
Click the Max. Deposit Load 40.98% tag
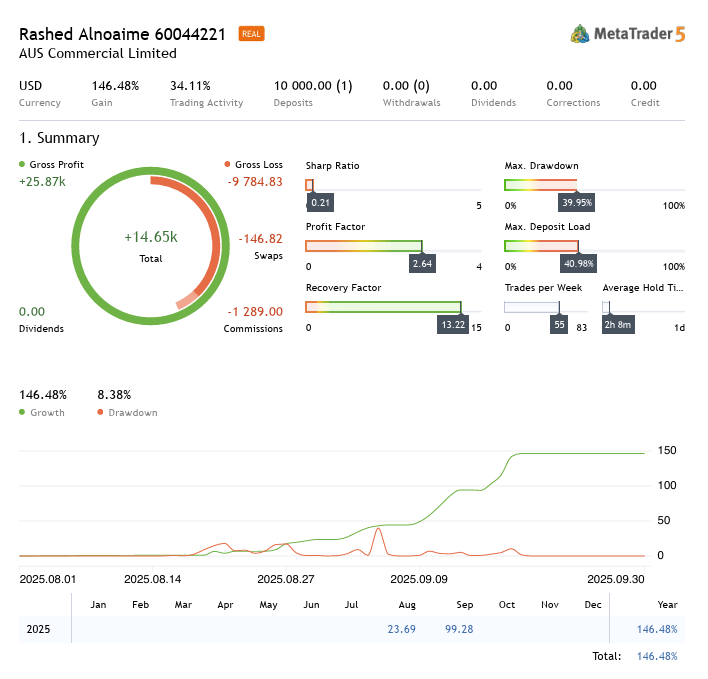click(x=578, y=264)
